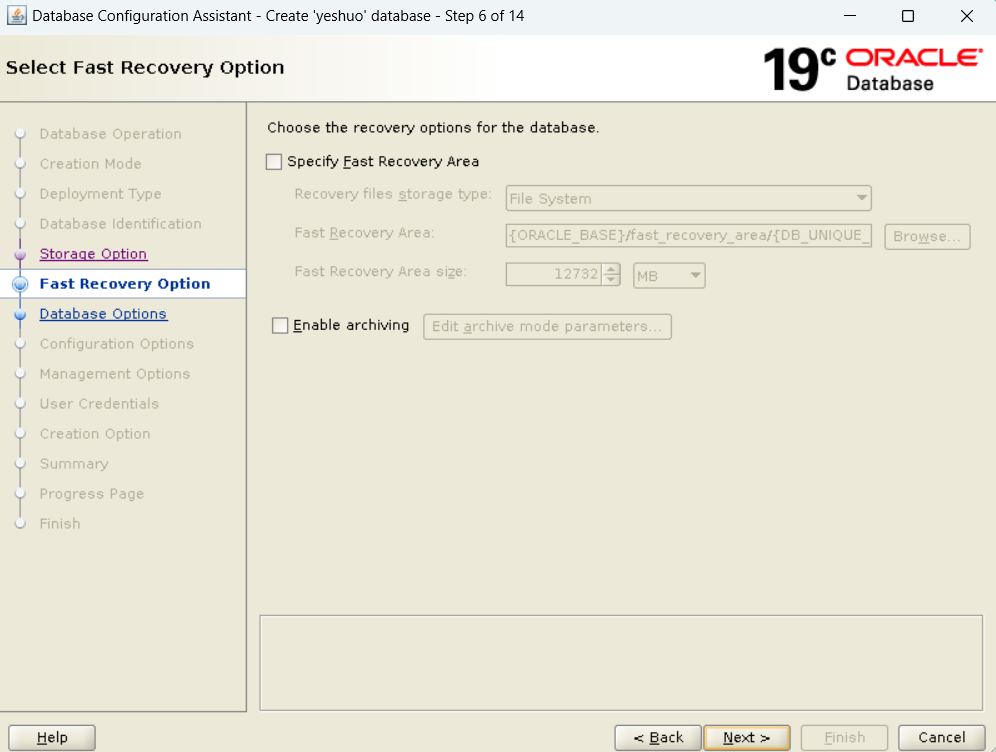This screenshot has height=752, width=996.
Task: Go to the Storage Option step
Action: point(93,254)
